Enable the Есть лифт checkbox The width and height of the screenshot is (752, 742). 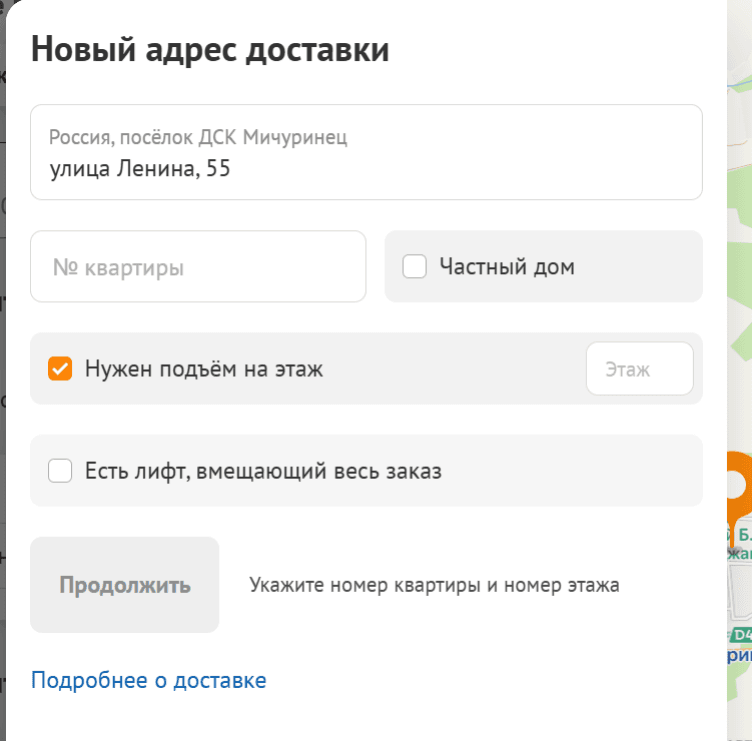click(60, 471)
